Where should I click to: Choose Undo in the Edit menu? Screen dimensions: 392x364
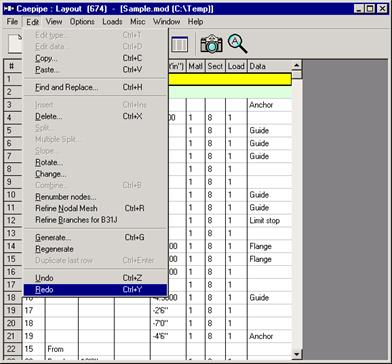coord(95,278)
